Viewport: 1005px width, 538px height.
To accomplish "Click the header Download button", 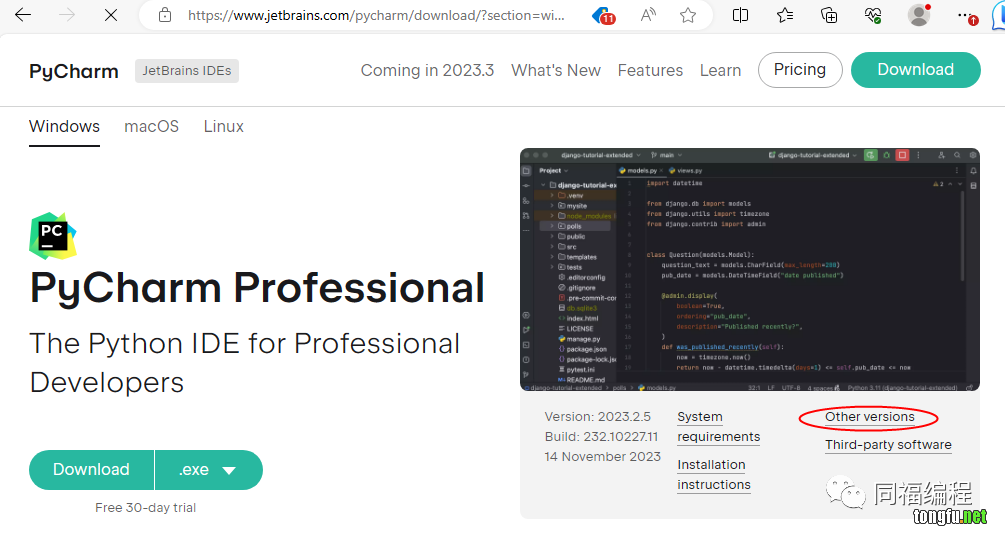I will click(x=915, y=70).
